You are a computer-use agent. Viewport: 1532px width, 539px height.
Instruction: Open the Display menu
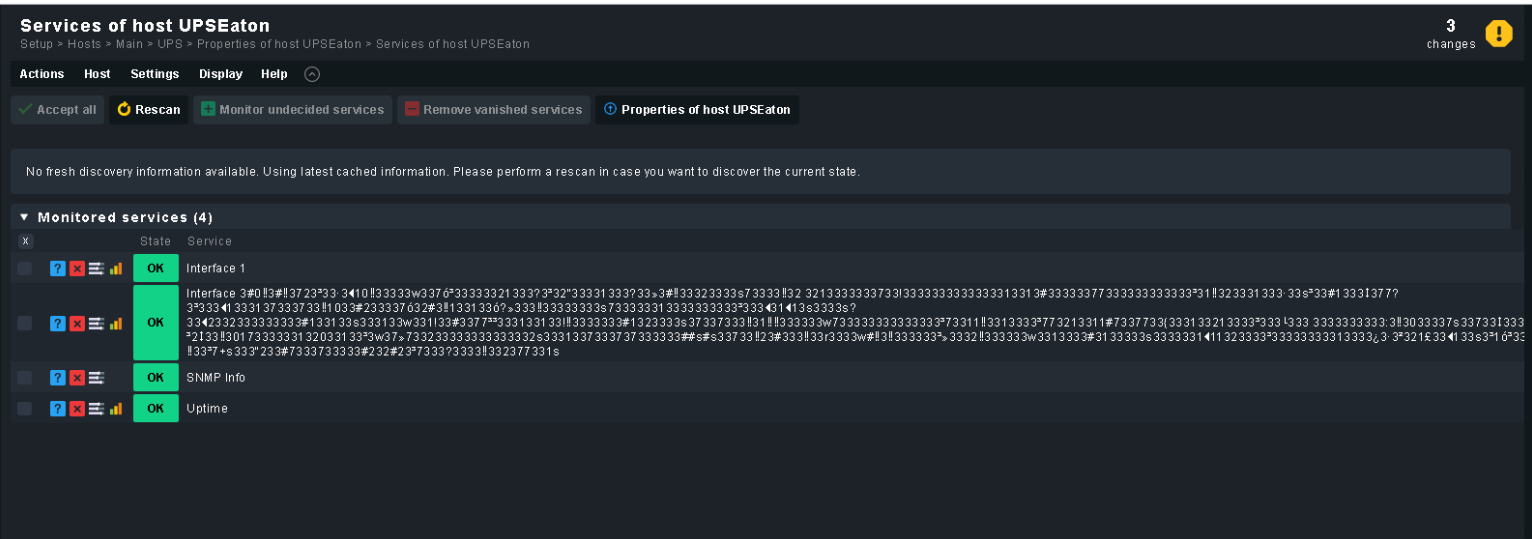[220, 74]
